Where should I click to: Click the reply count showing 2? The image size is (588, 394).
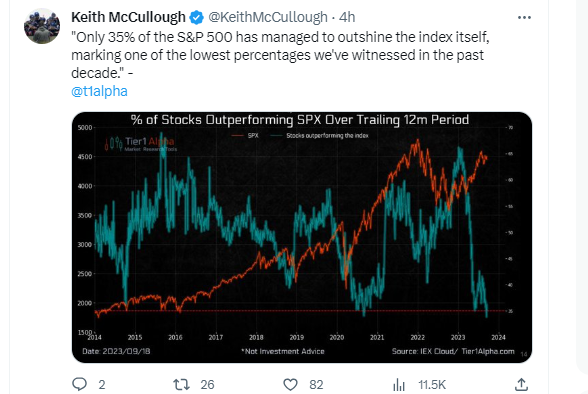[x=102, y=385]
